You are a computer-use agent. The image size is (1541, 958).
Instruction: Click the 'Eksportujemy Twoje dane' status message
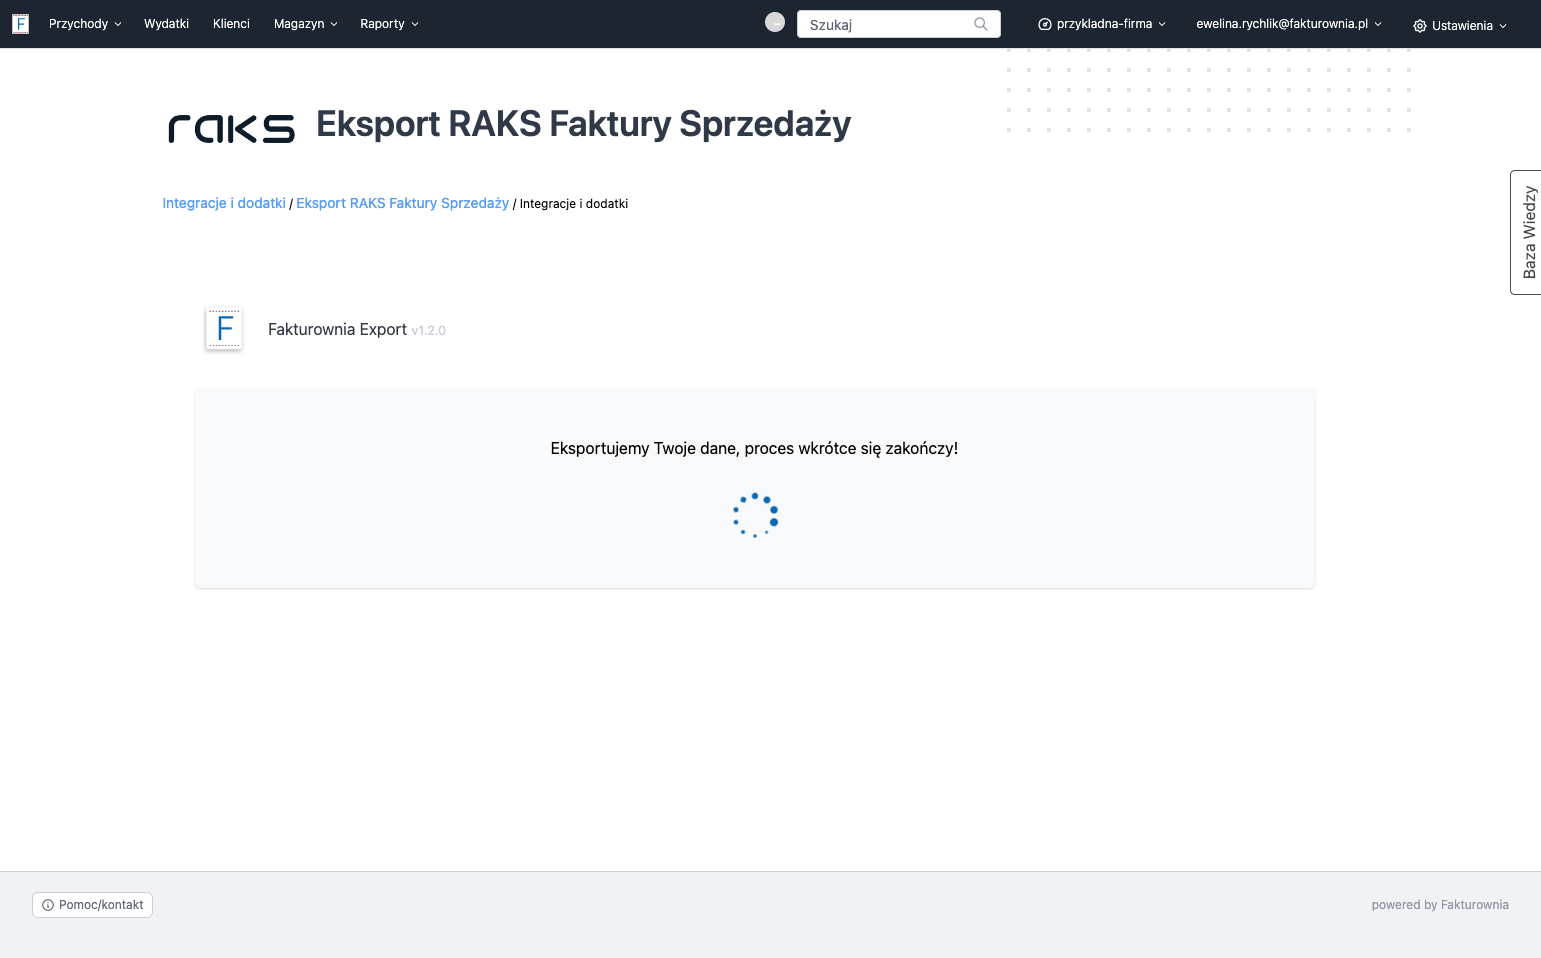pyautogui.click(x=754, y=448)
